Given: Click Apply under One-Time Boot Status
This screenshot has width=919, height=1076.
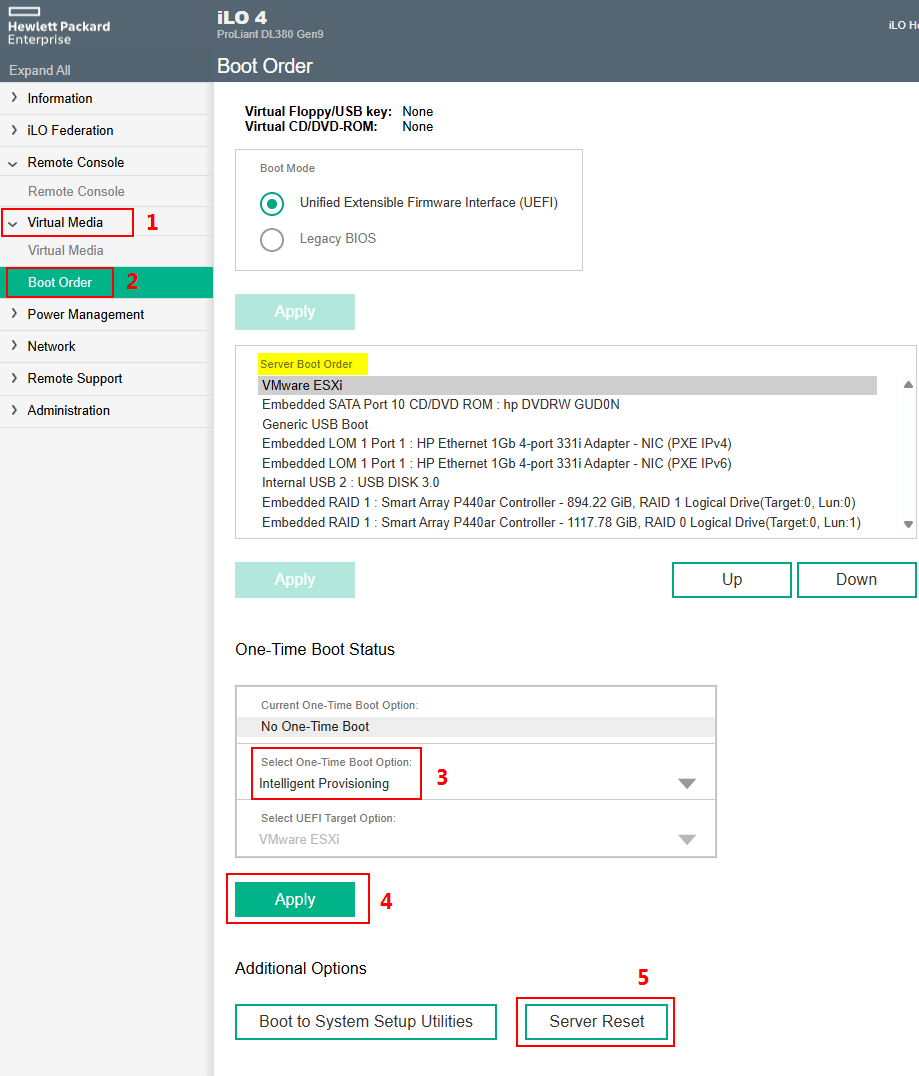Looking at the screenshot, I should [295, 899].
